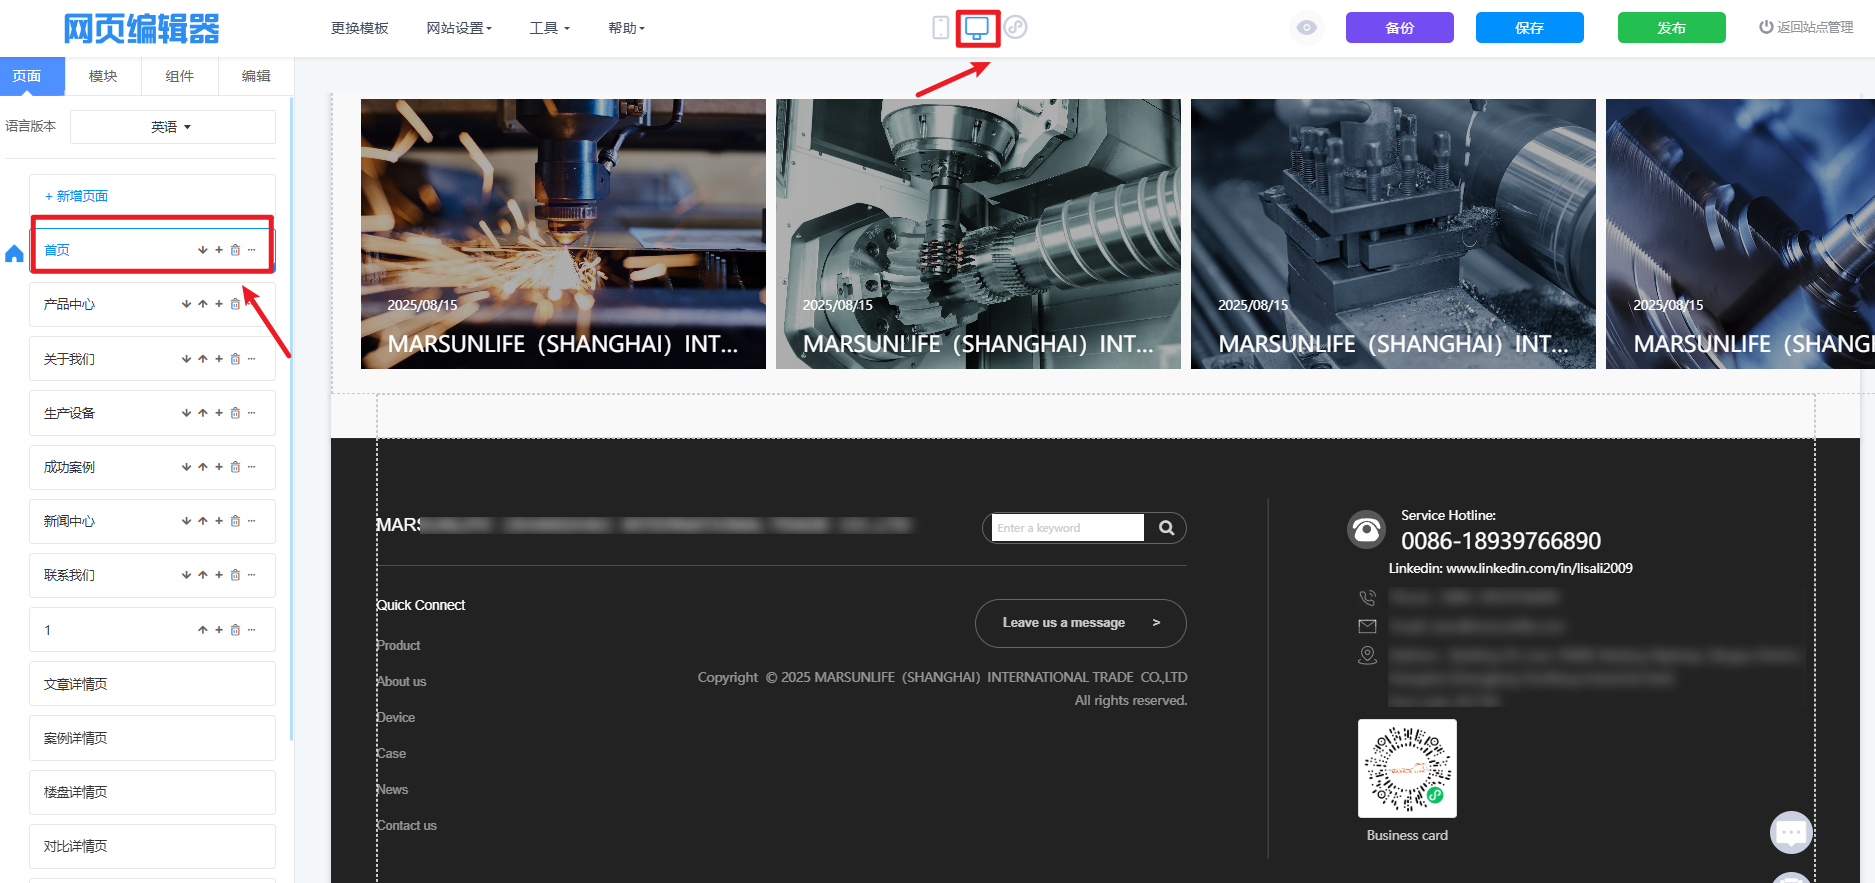Screen dimensions: 1875x883
Task: Move the 生产设备 page up
Action: 203,413
